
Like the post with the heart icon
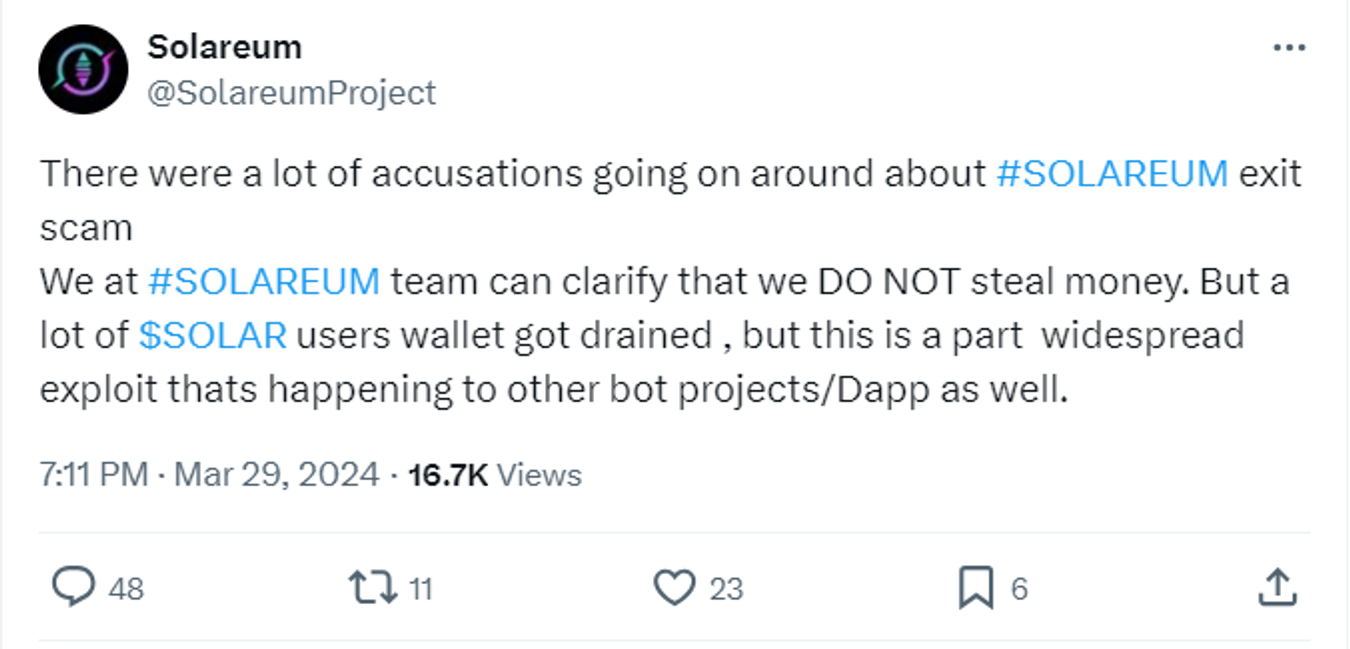pos(674,587)
